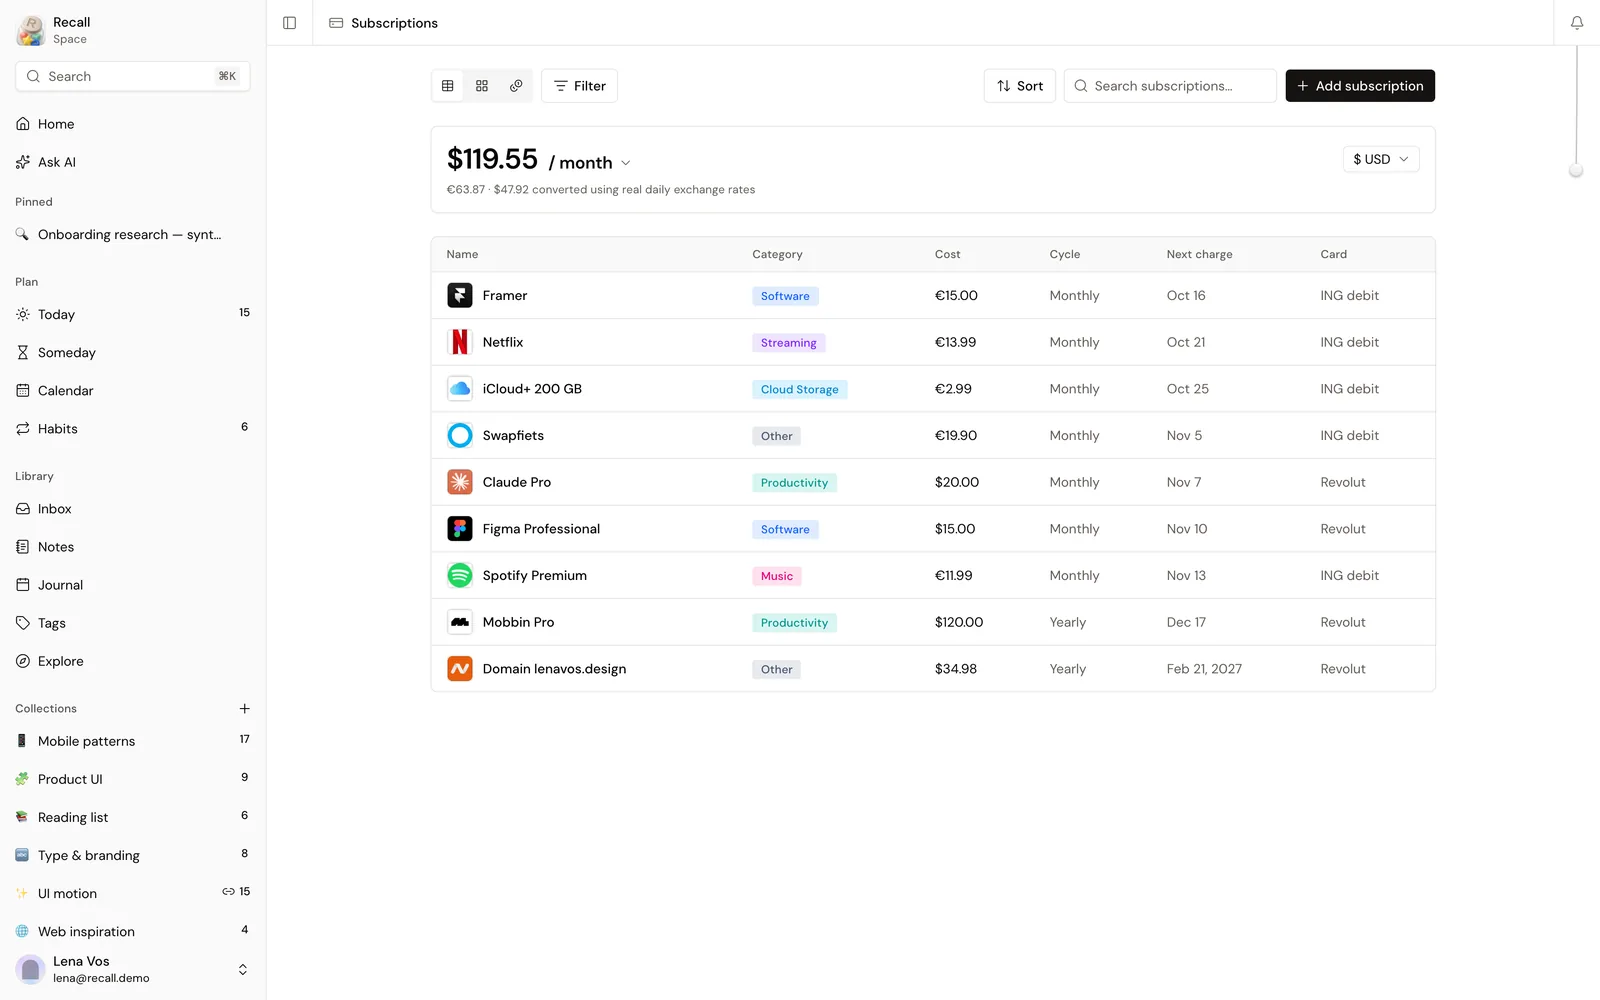Screen dimensions: 1600x1000
Task: Open Notes in the library
Action: tap(133, 547)
